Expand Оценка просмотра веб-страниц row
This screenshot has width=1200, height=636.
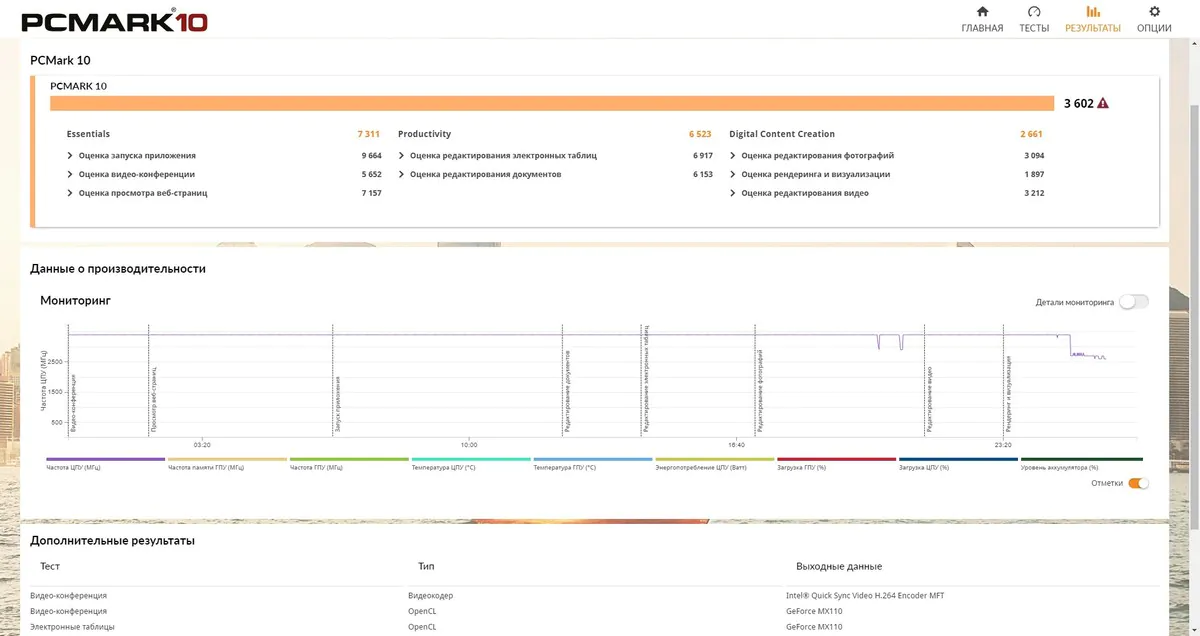click(70, 193)
